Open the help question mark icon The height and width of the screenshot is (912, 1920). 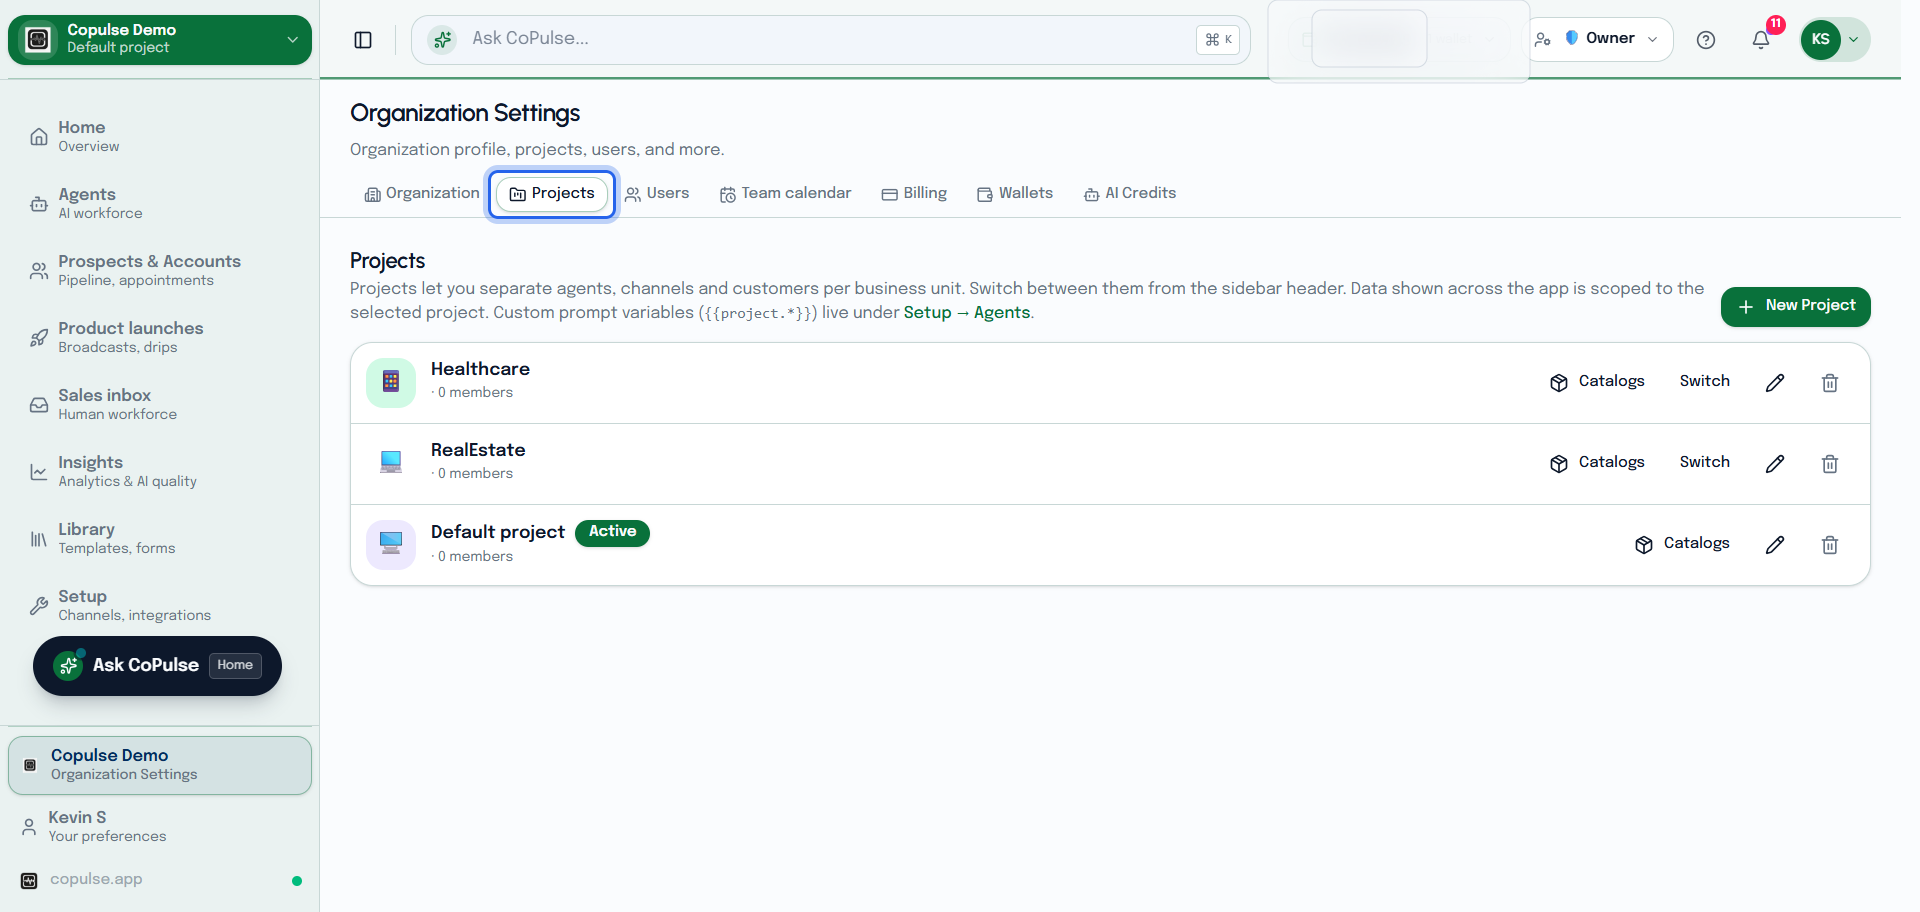coord(1706,40)
